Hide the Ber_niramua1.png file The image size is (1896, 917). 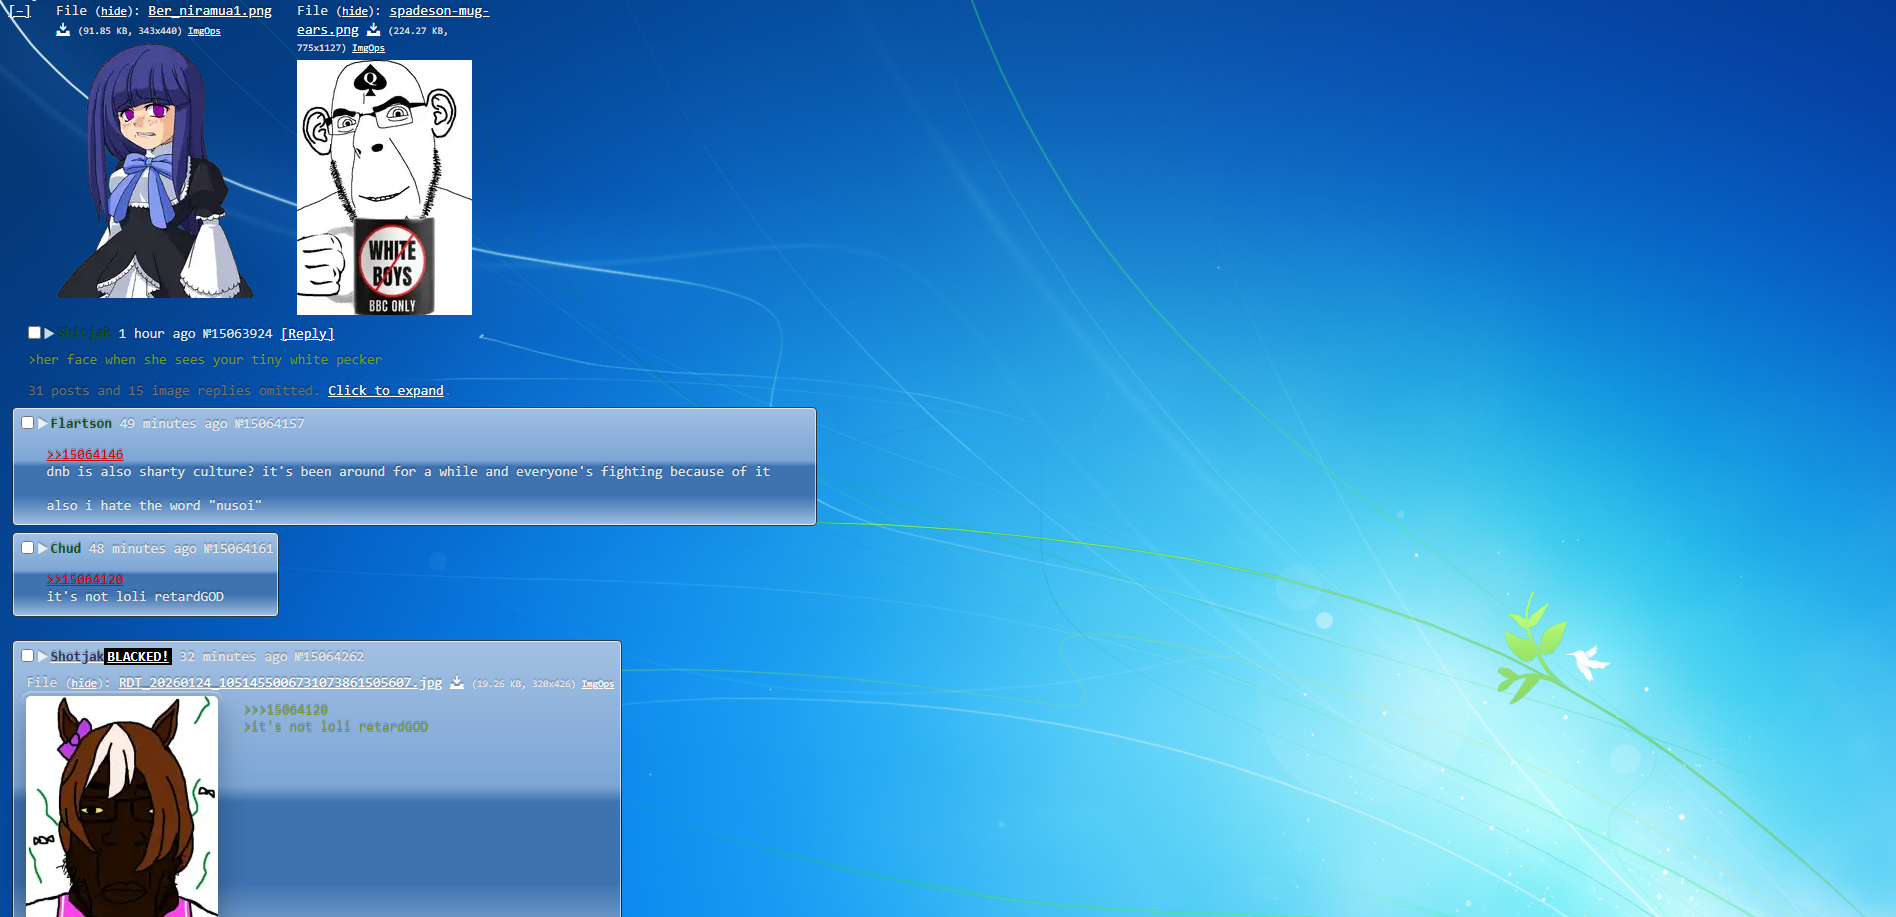(114, 12)
